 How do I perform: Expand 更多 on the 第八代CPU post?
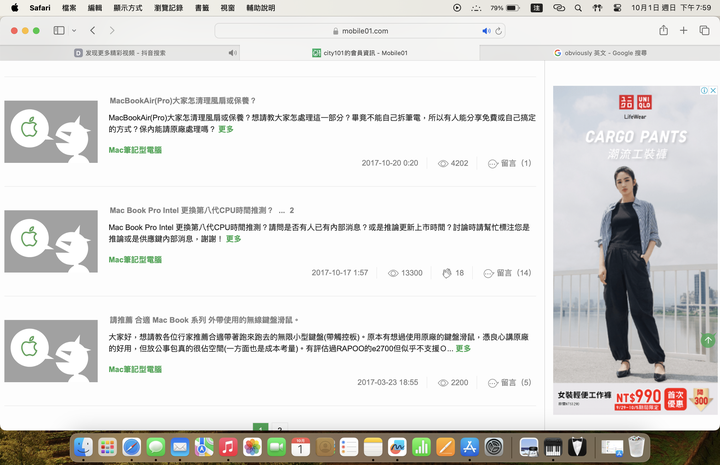tap(233, 239)
